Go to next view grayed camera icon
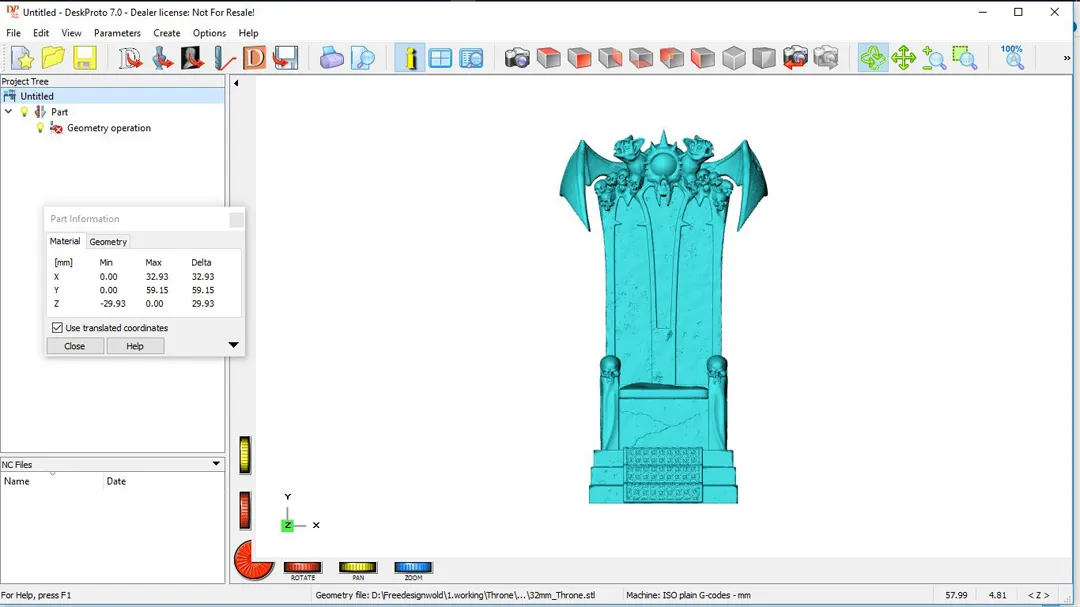The height and width of the screenshot is (607, 1080). (x=826, y=58)
